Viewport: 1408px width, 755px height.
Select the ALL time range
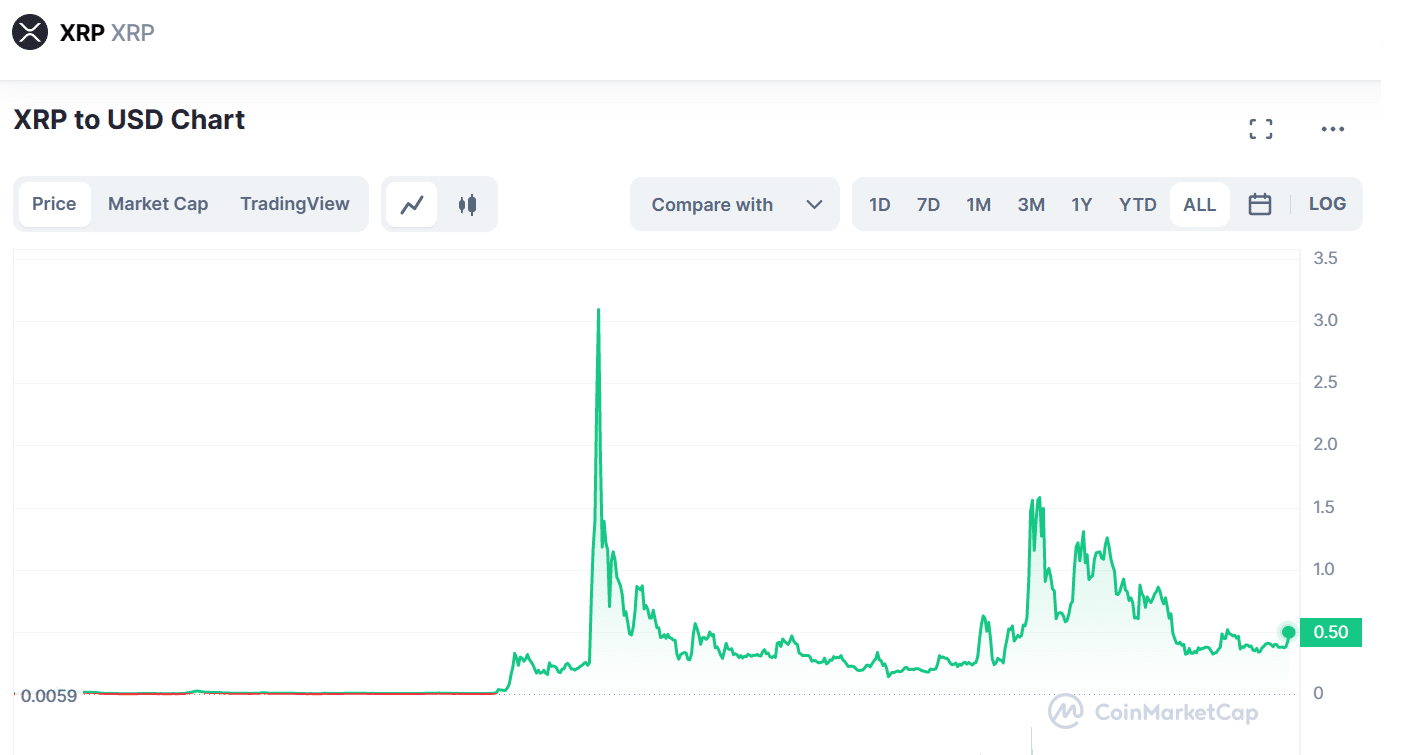1199,205
